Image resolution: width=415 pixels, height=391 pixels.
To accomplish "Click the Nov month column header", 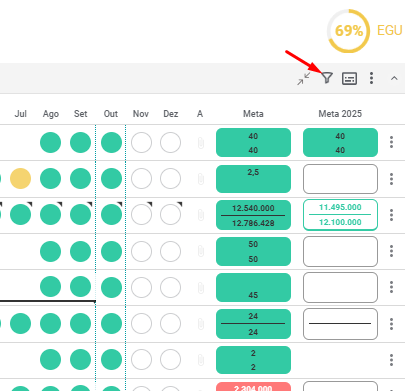I will (141, 114).
